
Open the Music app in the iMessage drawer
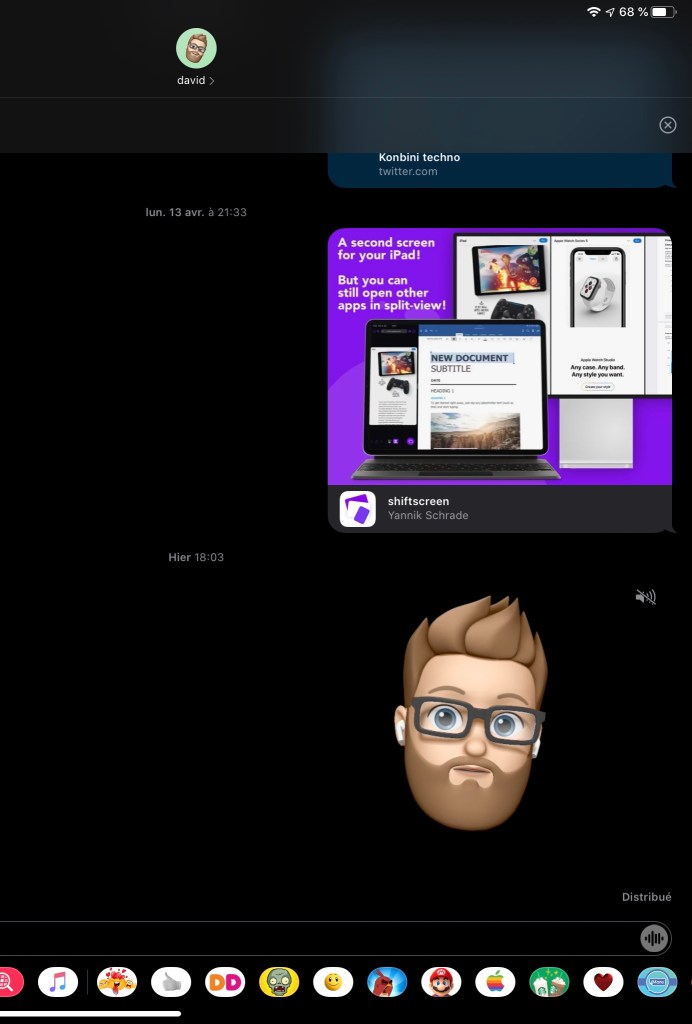pyautogui.click(x=58, y=982)
